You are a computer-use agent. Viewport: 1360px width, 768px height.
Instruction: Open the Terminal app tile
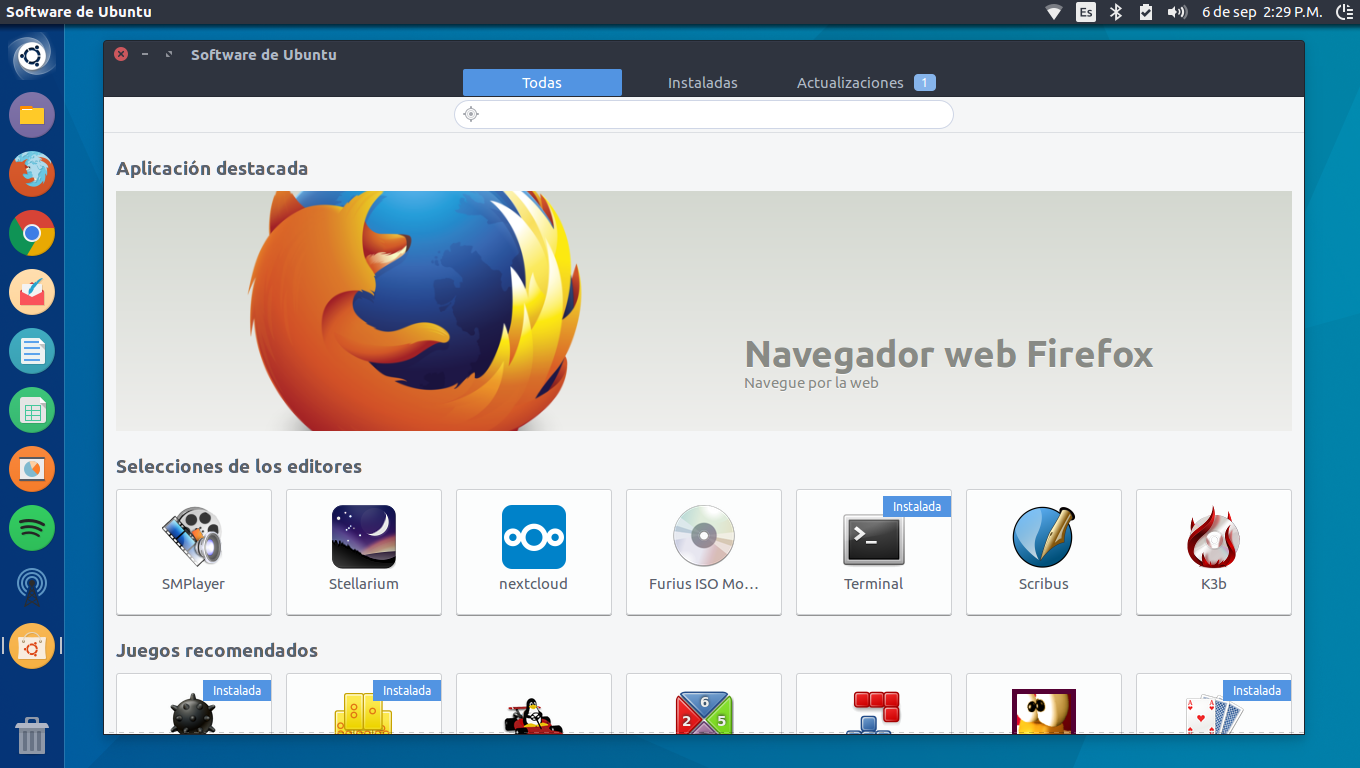point(874,552)
